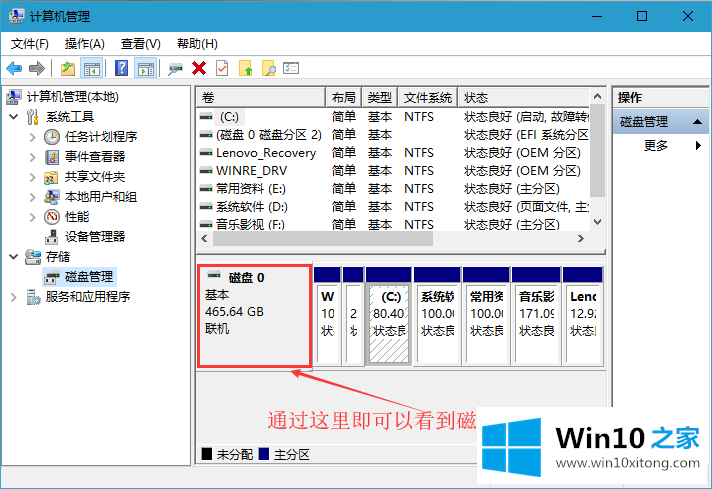Collapse the 系统工具 tree node
The width and height of the screenshot is (712, 489).
pos(14,117)
